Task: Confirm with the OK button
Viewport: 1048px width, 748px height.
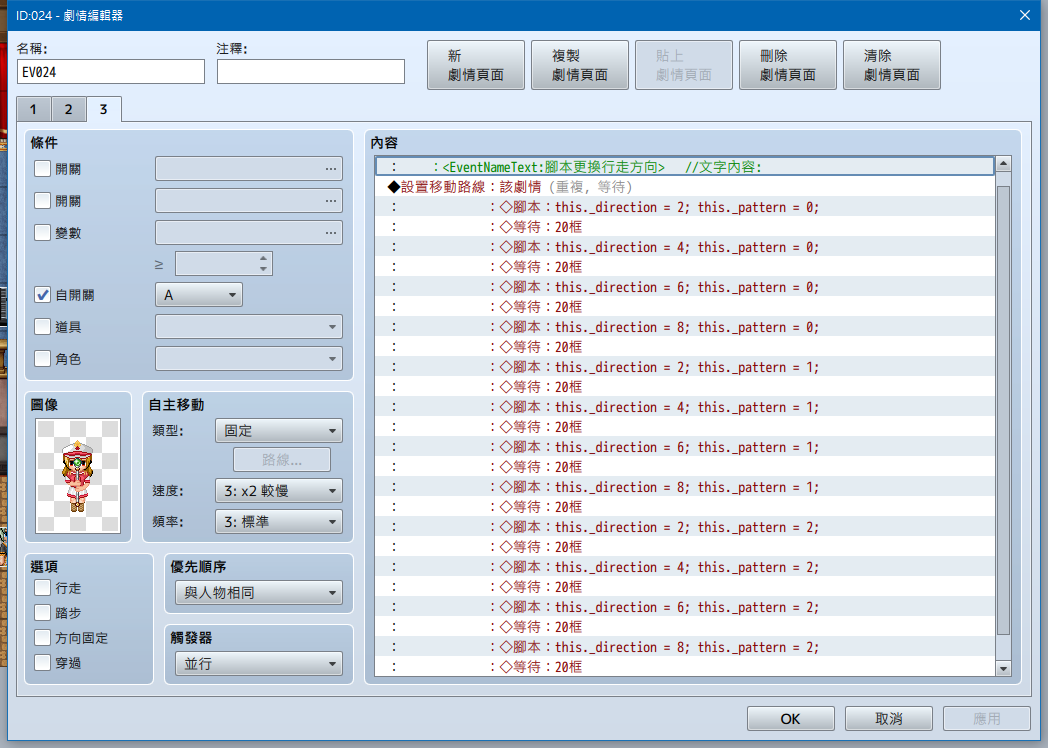Action: [x=791, y=719]
